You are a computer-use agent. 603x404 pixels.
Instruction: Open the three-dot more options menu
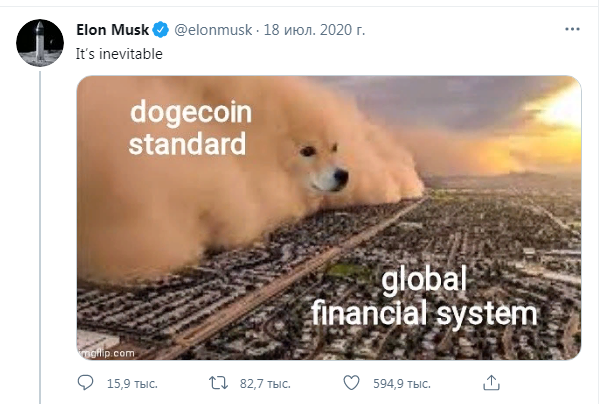(572, 29)
